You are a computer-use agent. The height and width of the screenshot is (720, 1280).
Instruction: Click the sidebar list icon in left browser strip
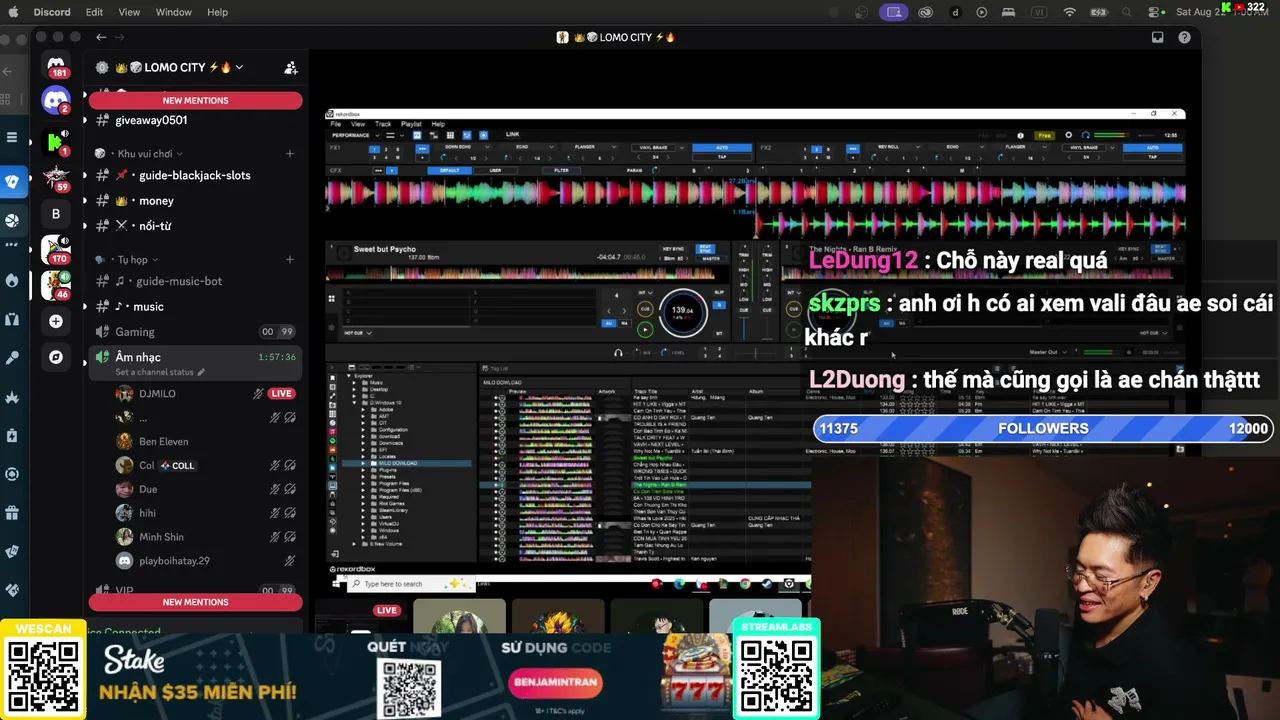(x=12, y=137)
